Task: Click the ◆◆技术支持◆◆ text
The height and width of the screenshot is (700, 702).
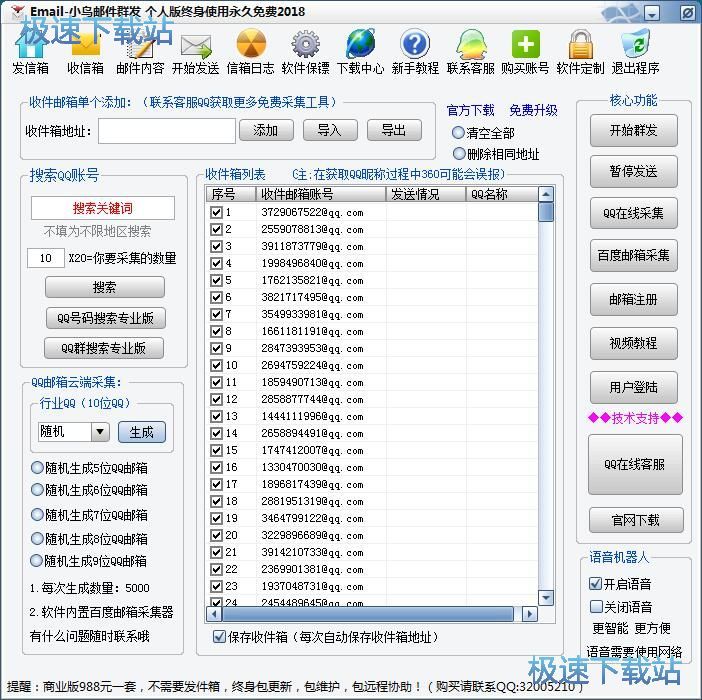Action: click(635, 418)
